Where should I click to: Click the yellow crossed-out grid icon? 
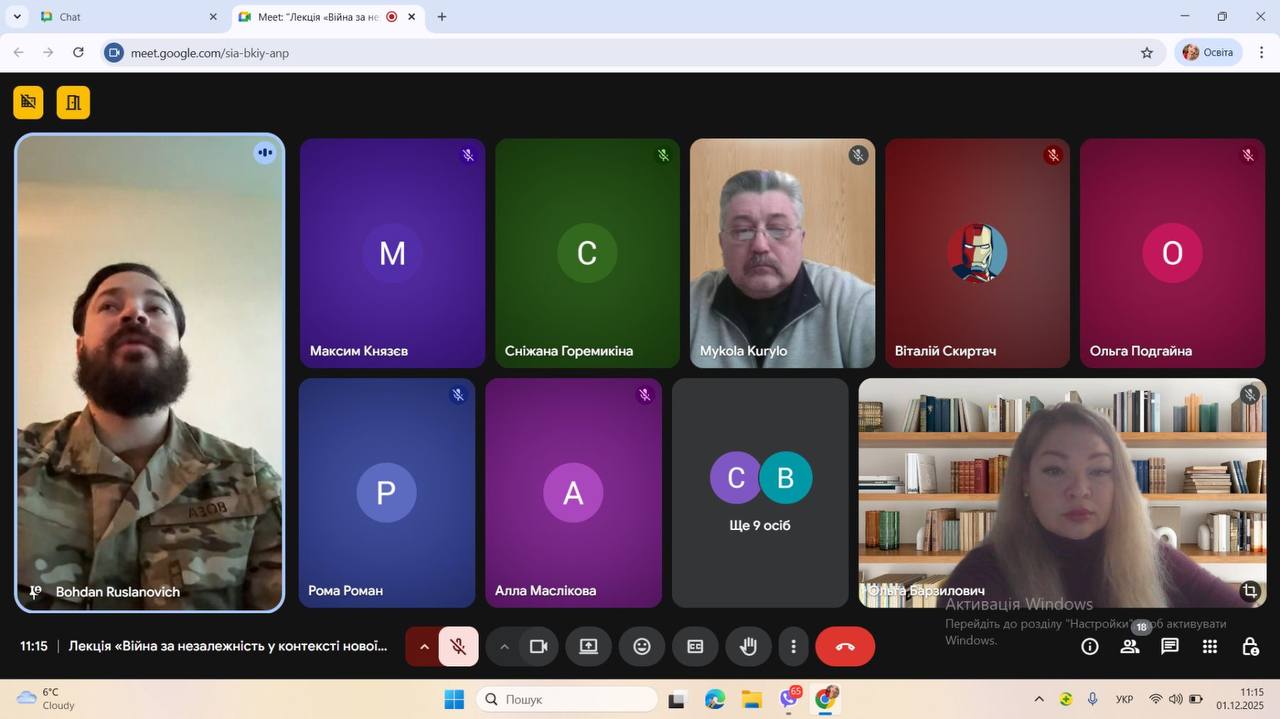click(x=28, y=102)
